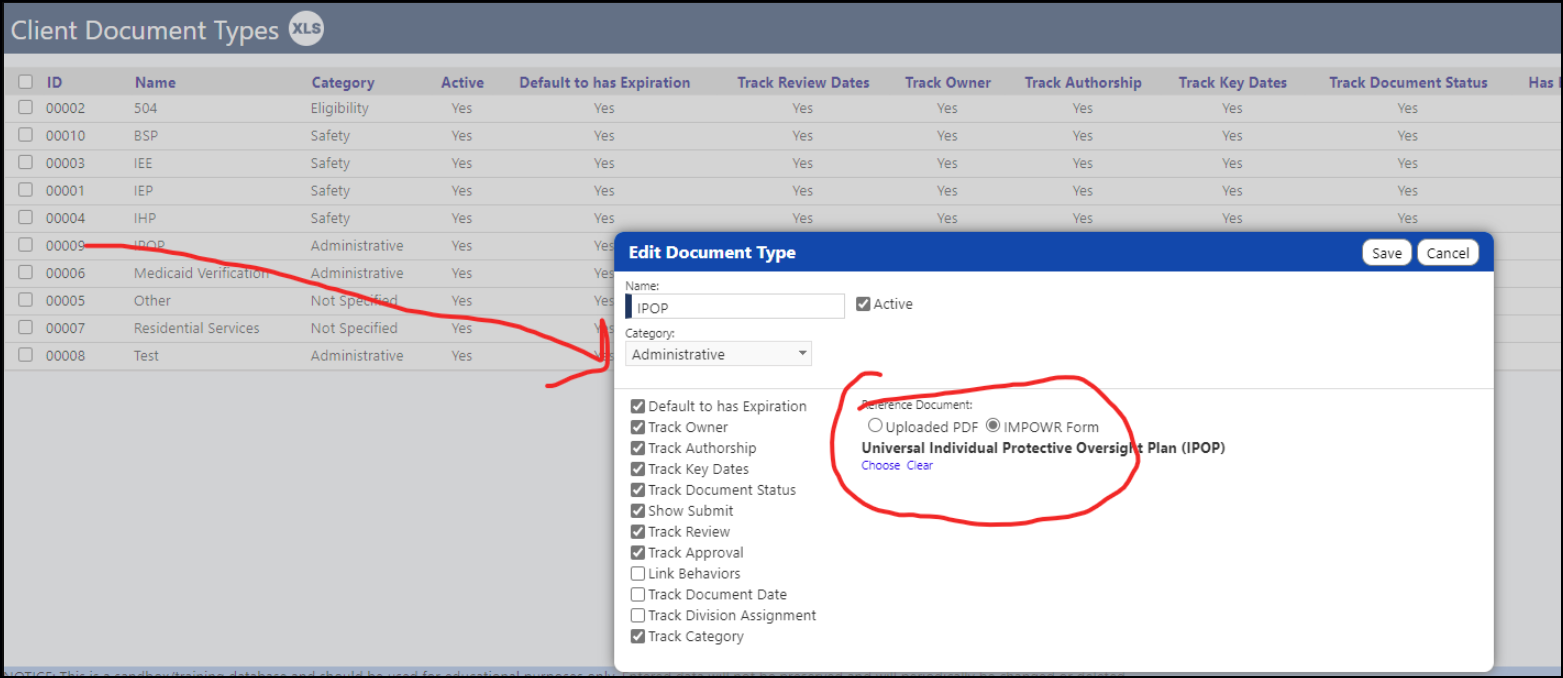Screen dimensions: 1563x678
Task: Select the row checkbox for ID 00003
Action: (x=25, y=162)
